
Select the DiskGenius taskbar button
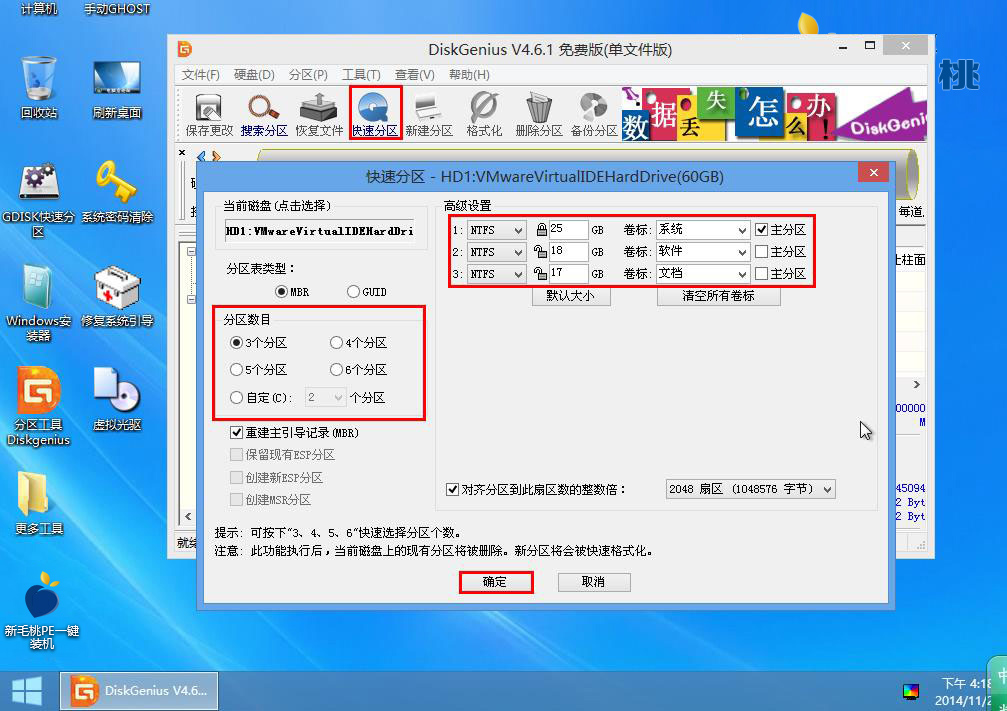coord(139,691)
